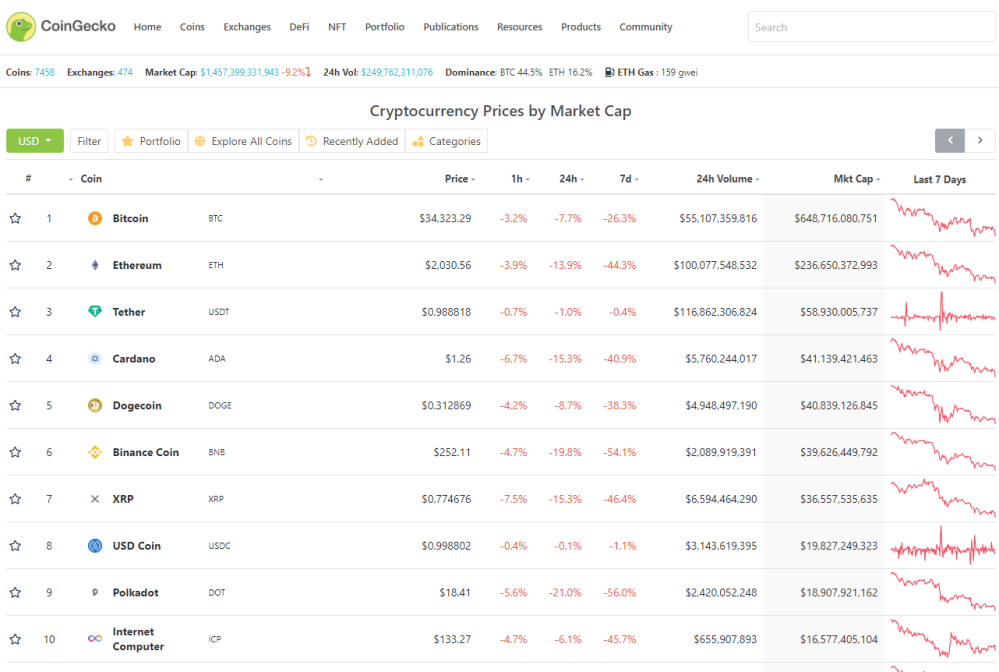
Task: Click the Filter button
Action: tap(89, 141)
